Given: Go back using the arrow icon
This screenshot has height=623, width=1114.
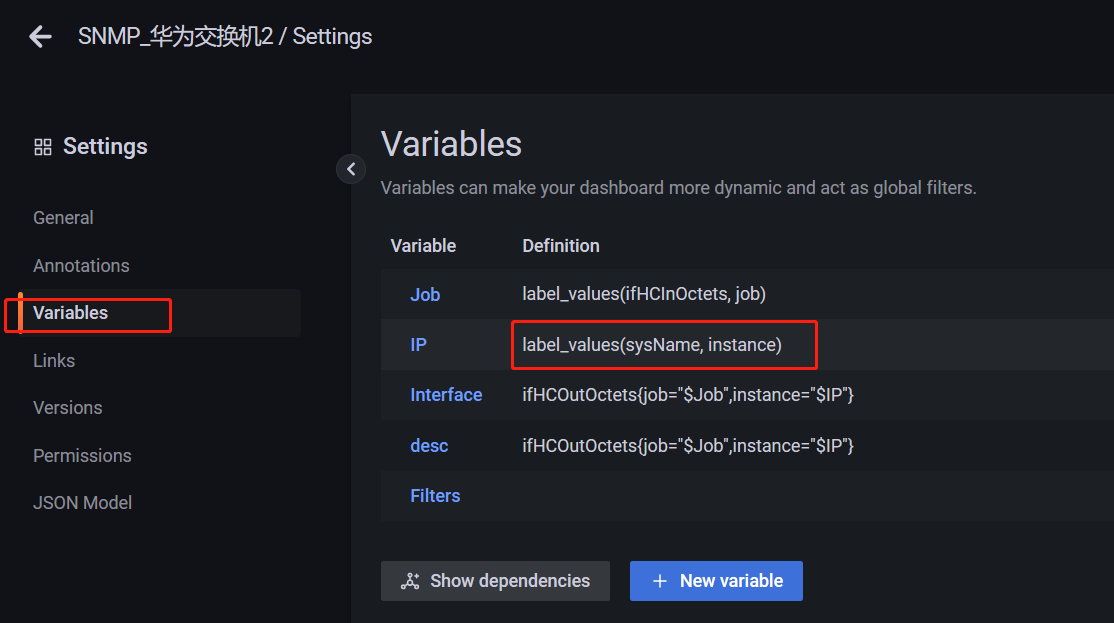Looking at the screenshot, I should tap(40, 36).
